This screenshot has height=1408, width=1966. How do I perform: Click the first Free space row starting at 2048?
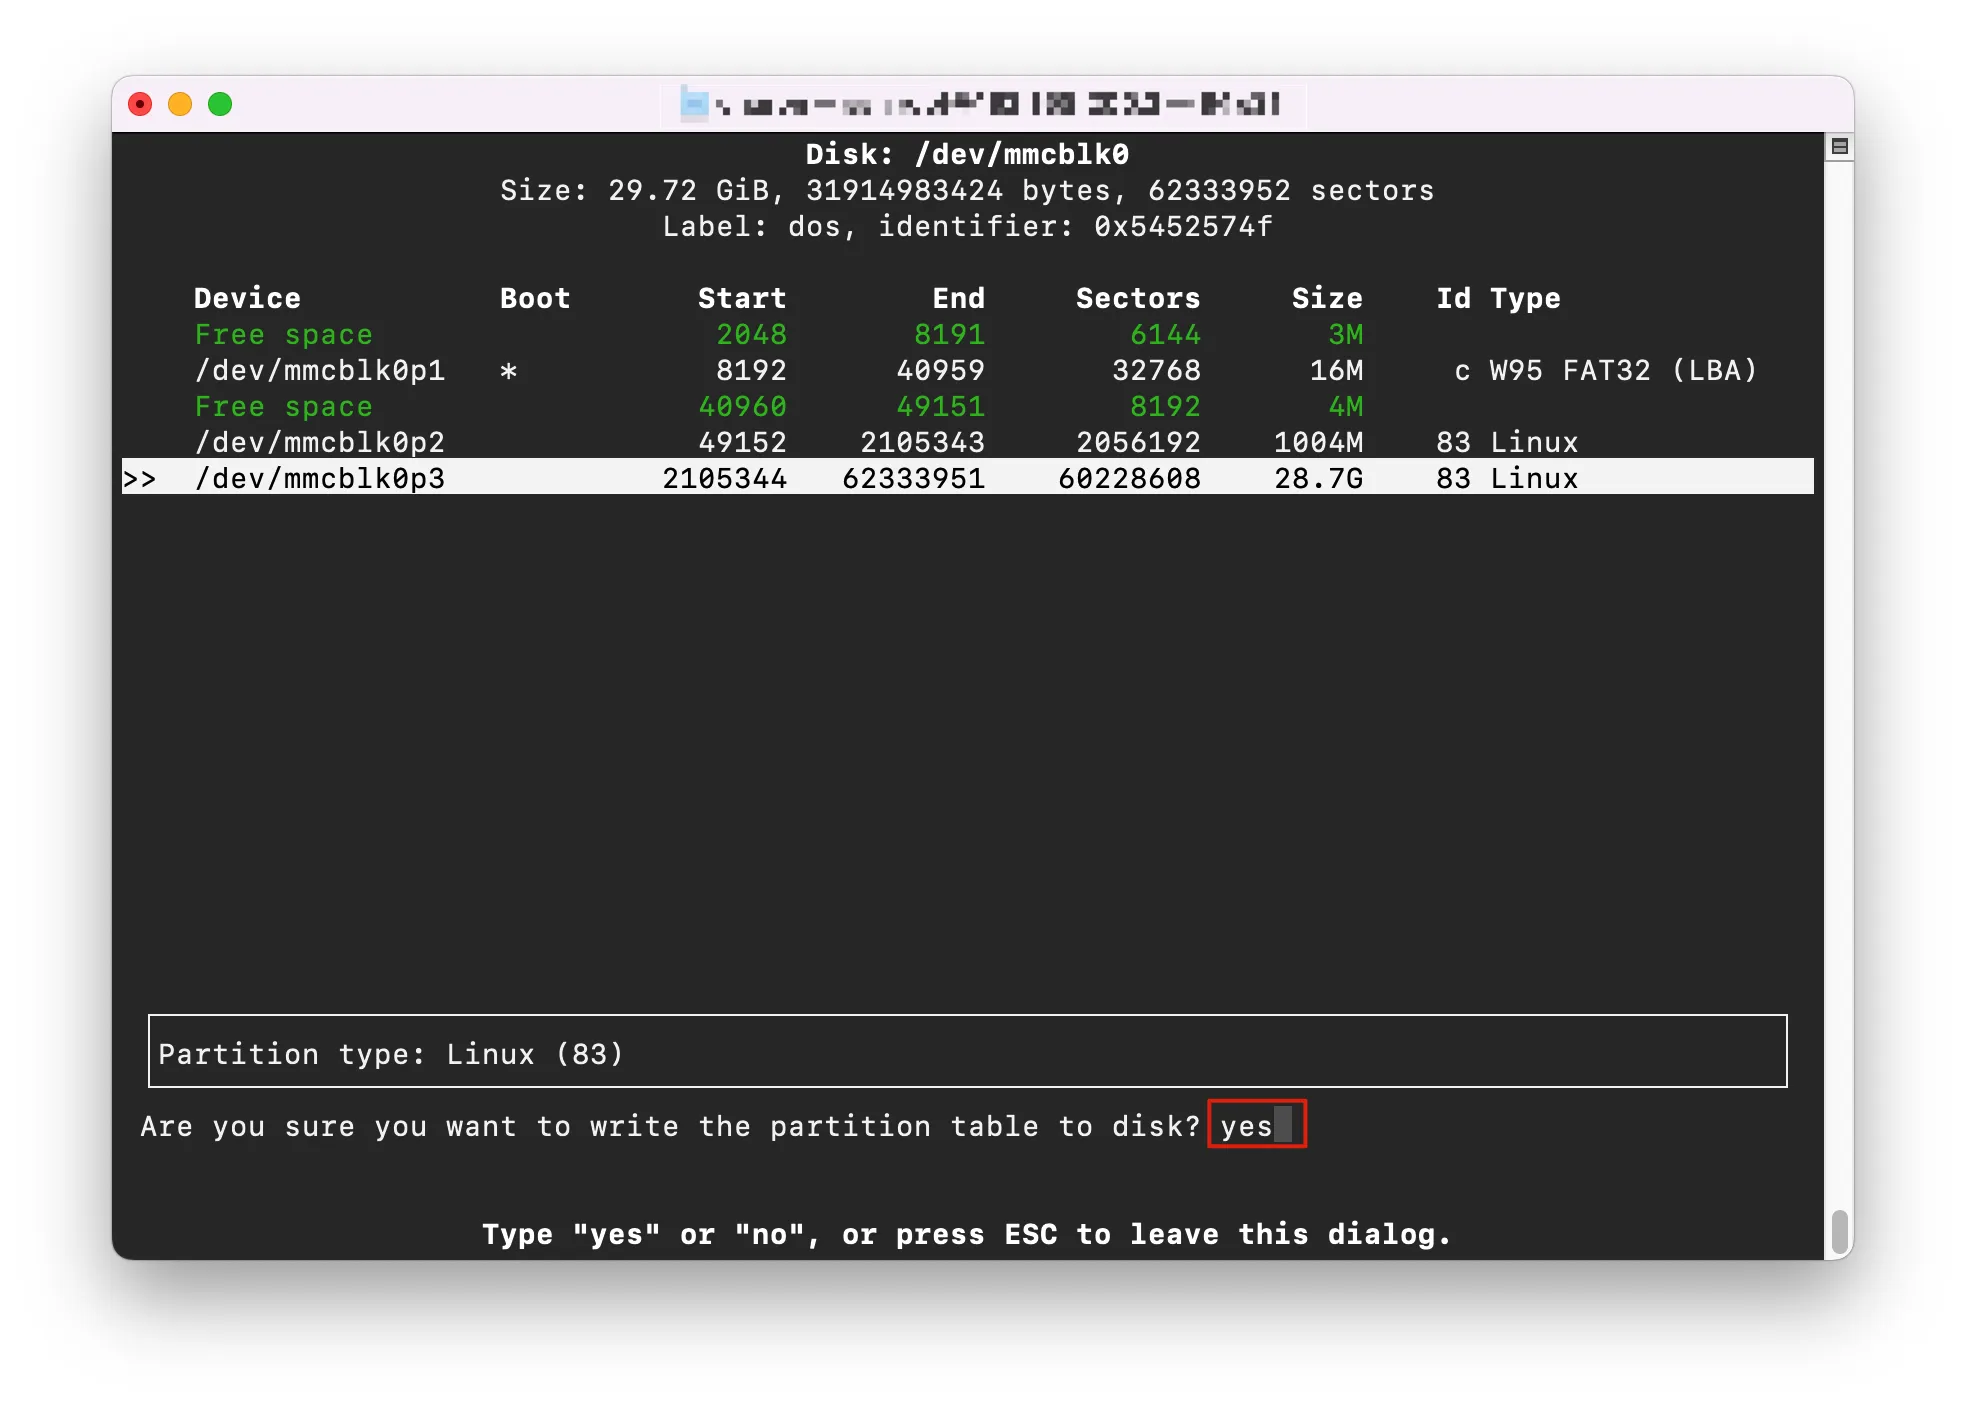click(x=967, y=335)
